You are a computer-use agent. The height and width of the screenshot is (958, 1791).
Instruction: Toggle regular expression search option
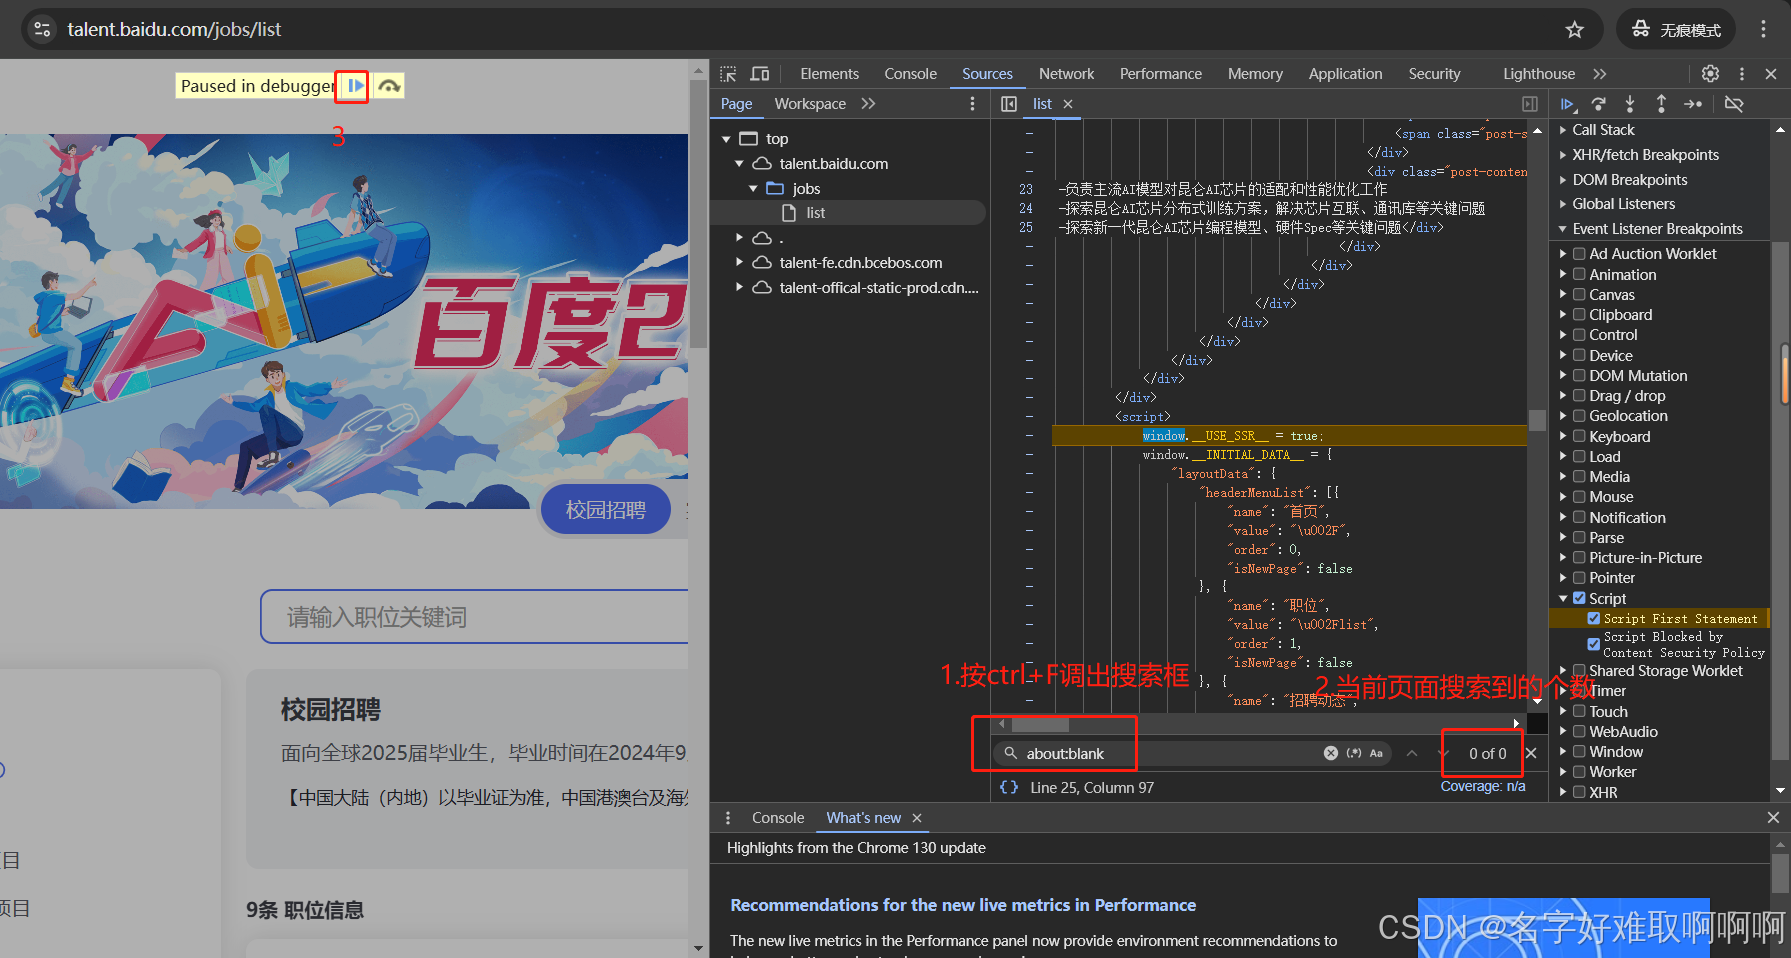pyautogui.click(x=1354, y=753)
